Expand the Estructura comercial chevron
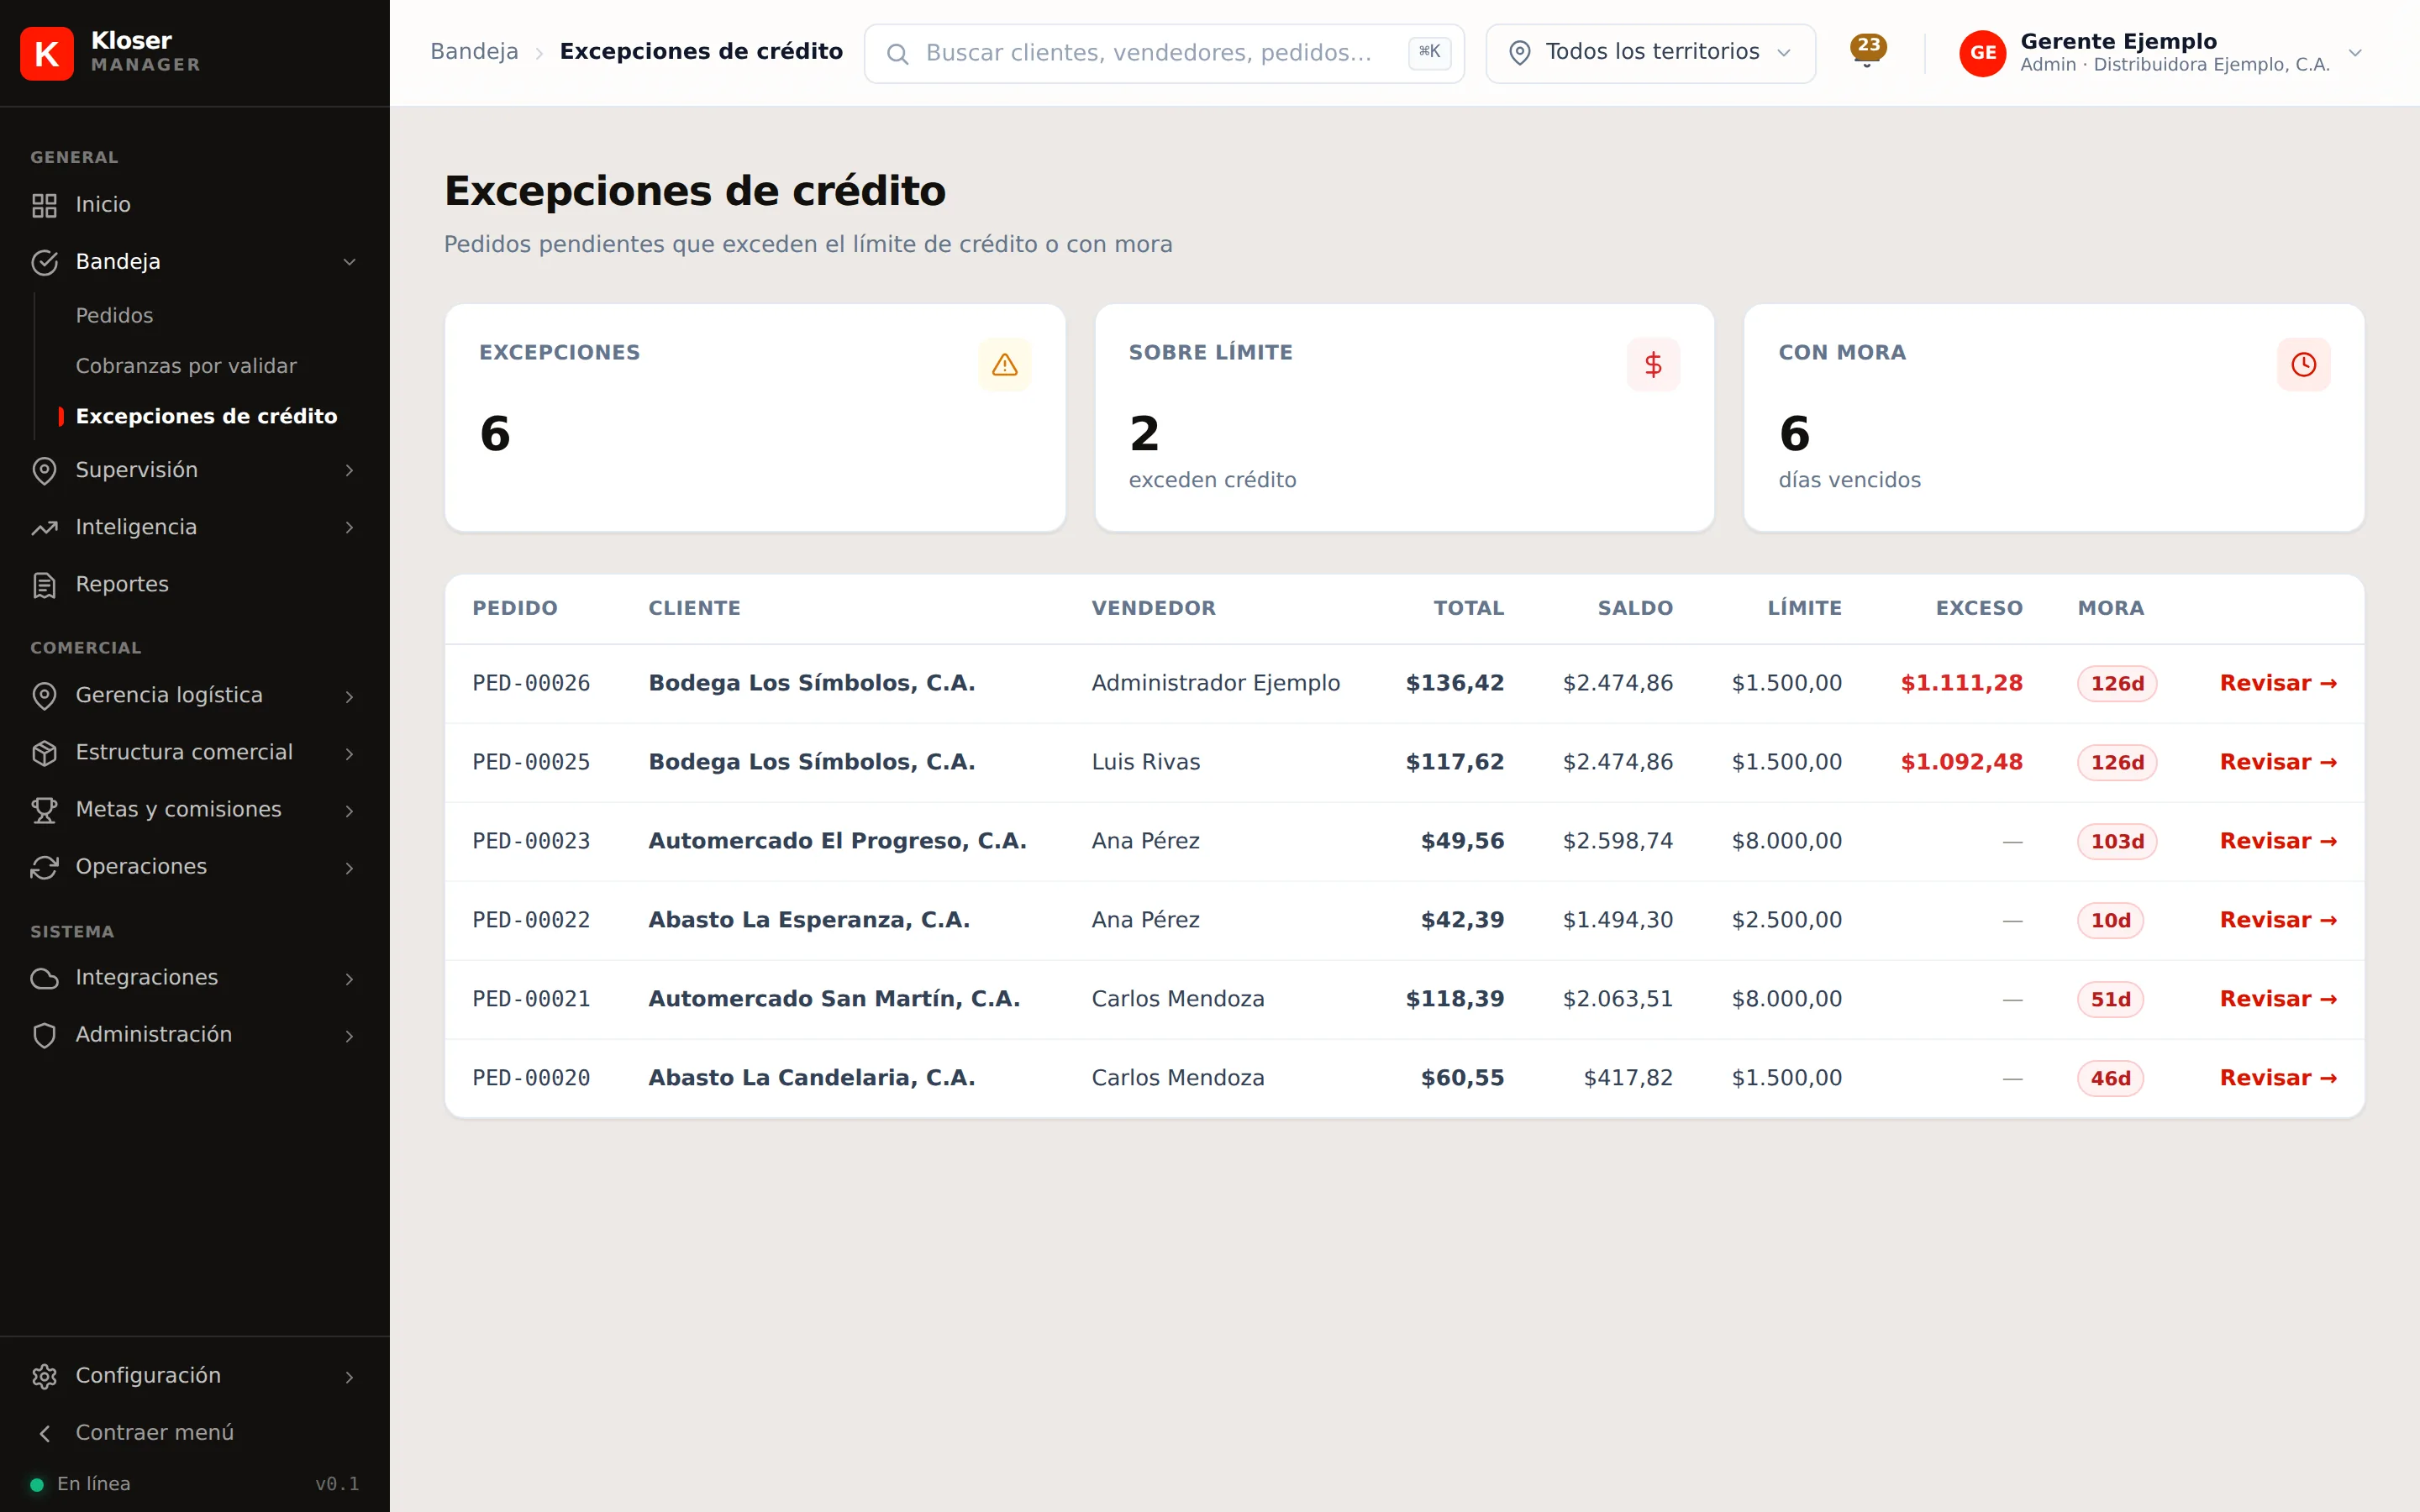Screen dimensions: 2420x1512 coord(349,753)
